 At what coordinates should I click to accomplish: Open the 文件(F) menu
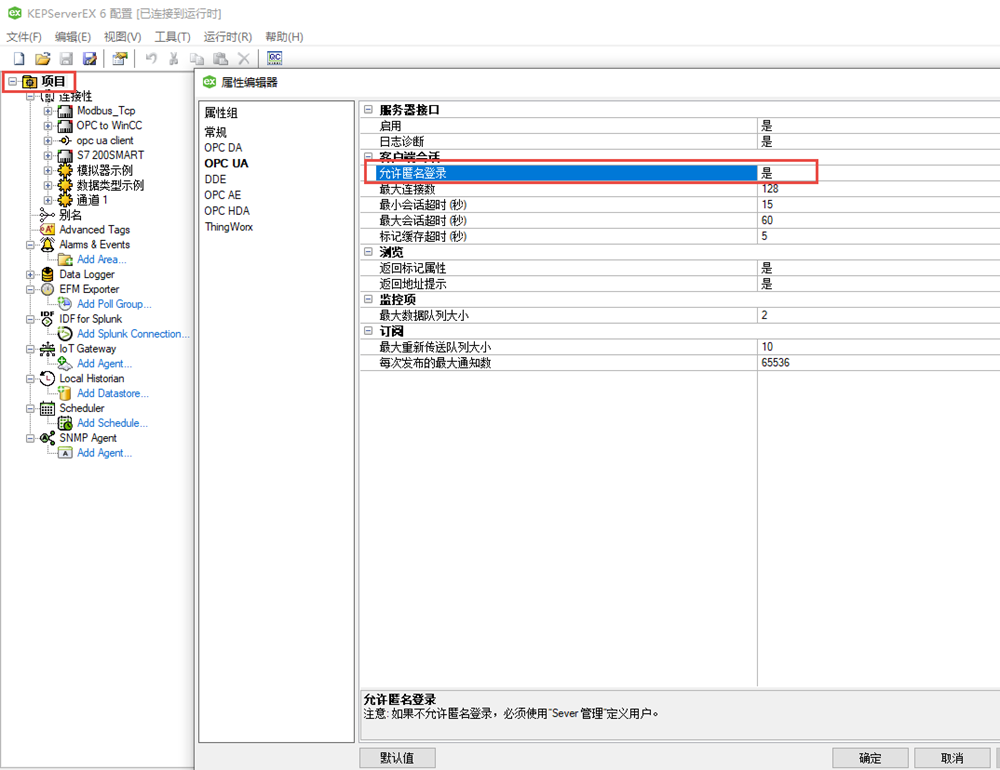[24, 37]
